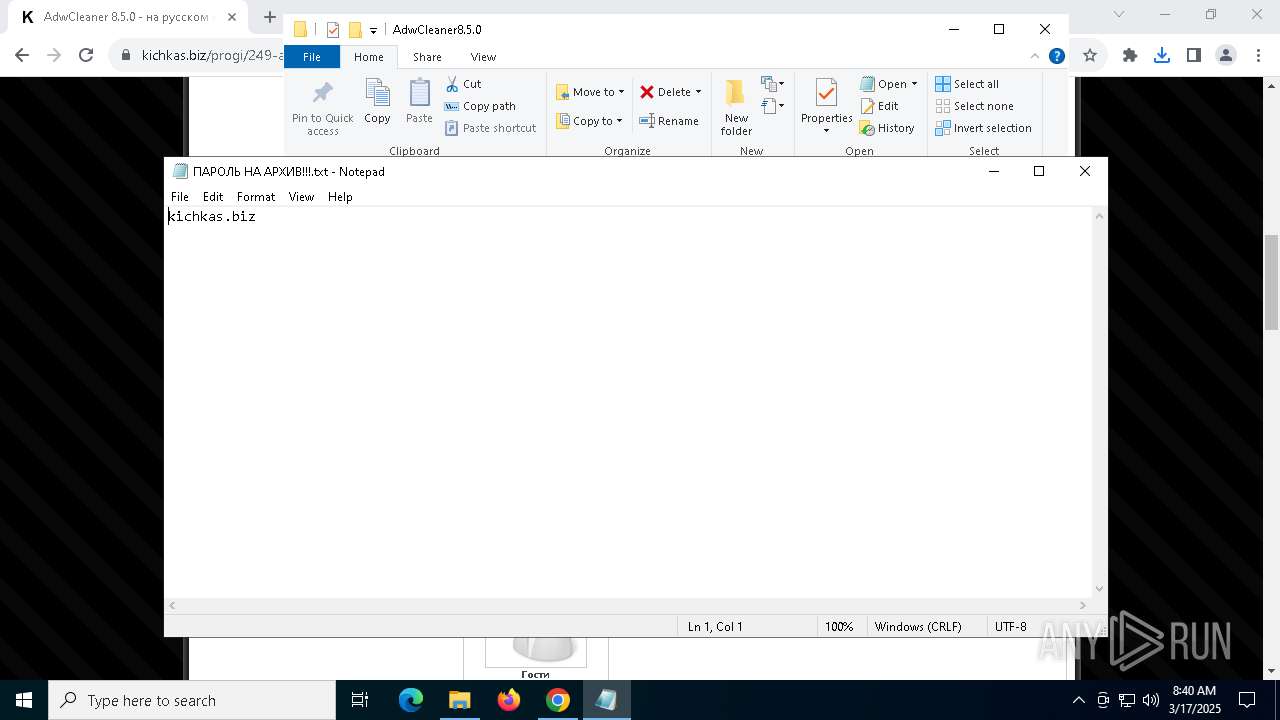Screen dimensions: 1280x720
Task: Open the Windows Start menu
Action: pos(24,700)
